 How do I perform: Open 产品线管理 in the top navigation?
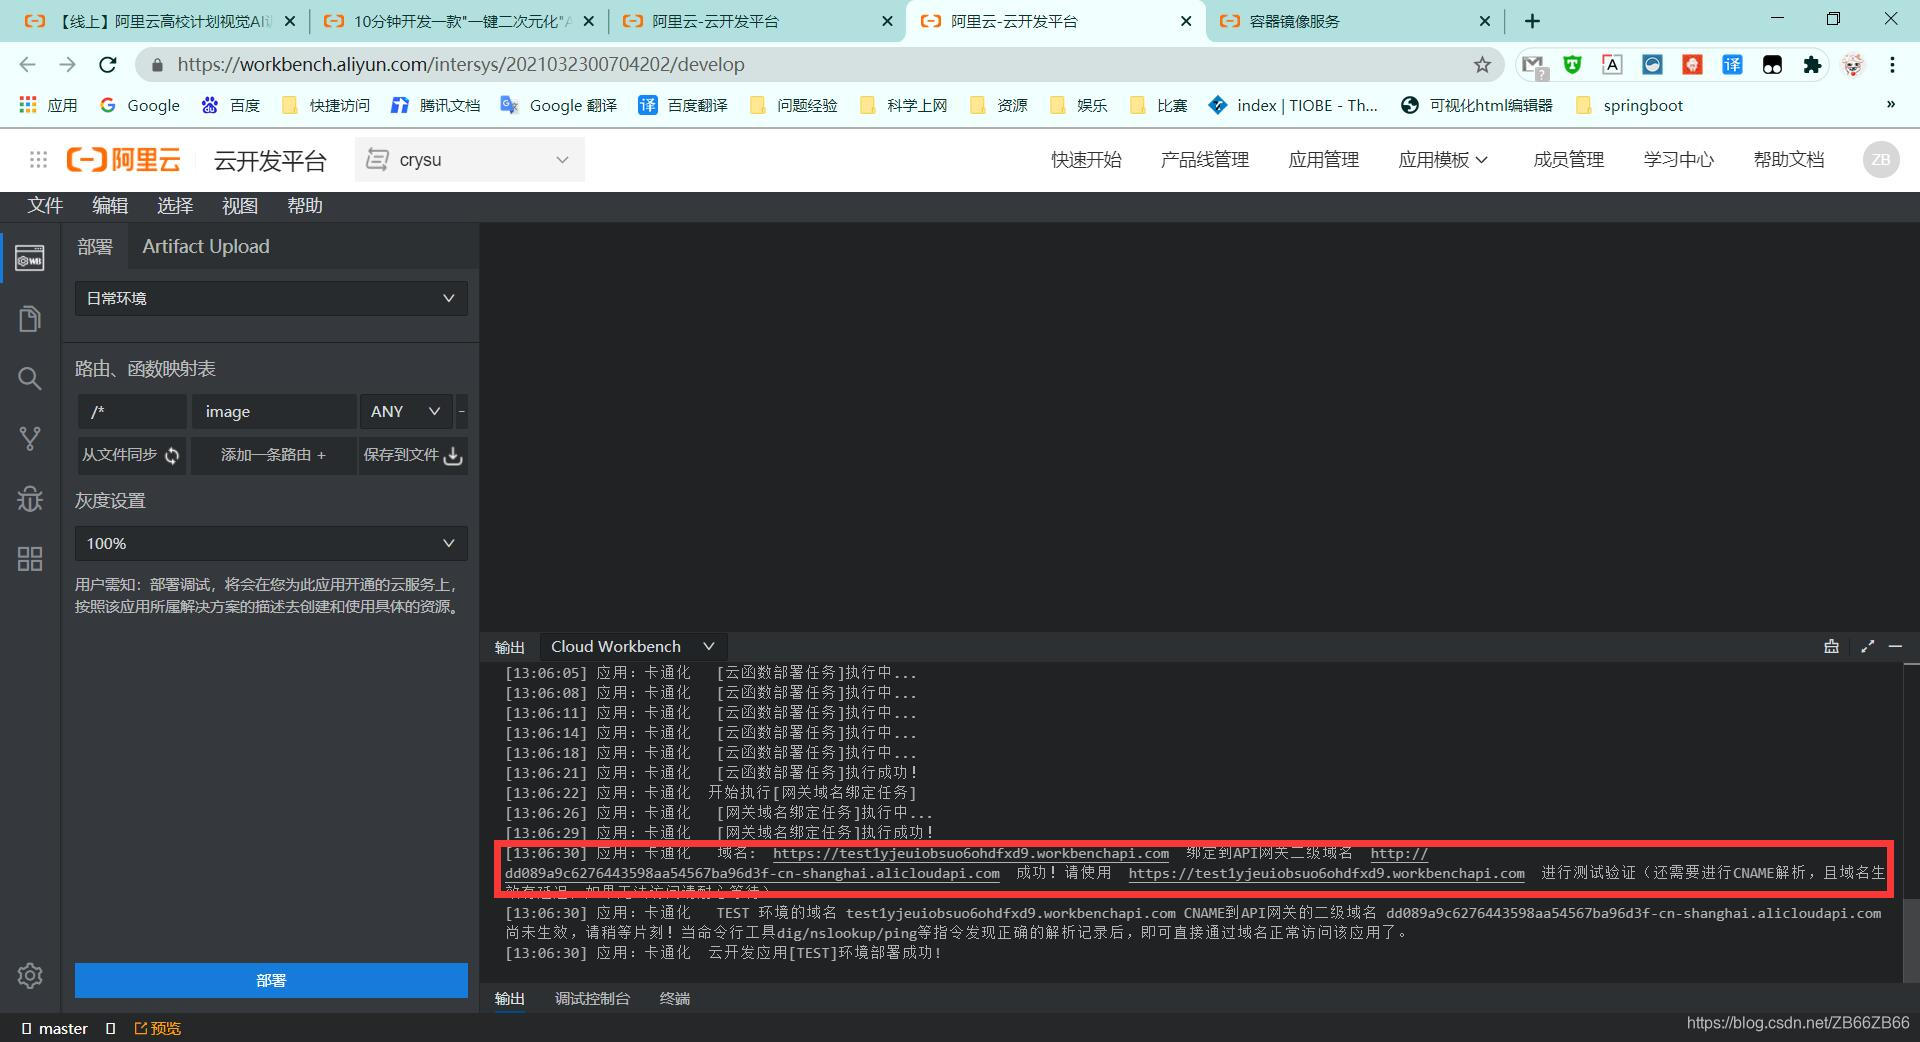[x=1205, y=159]
